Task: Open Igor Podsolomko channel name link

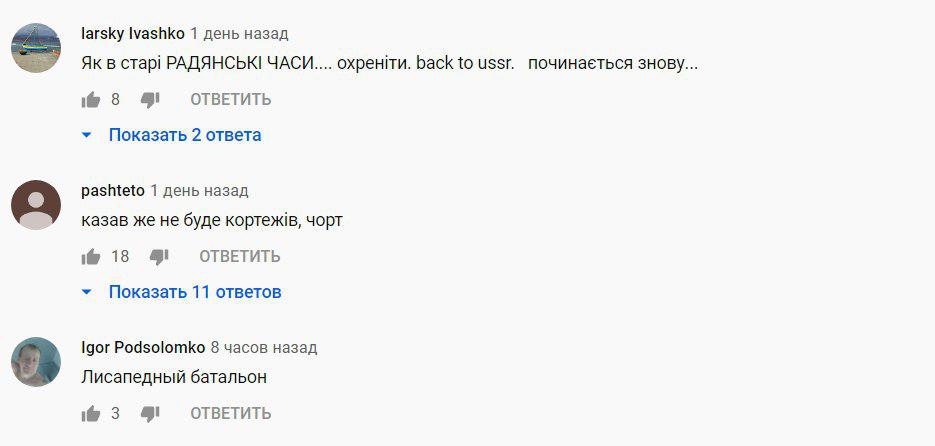Action: point(143,347)
